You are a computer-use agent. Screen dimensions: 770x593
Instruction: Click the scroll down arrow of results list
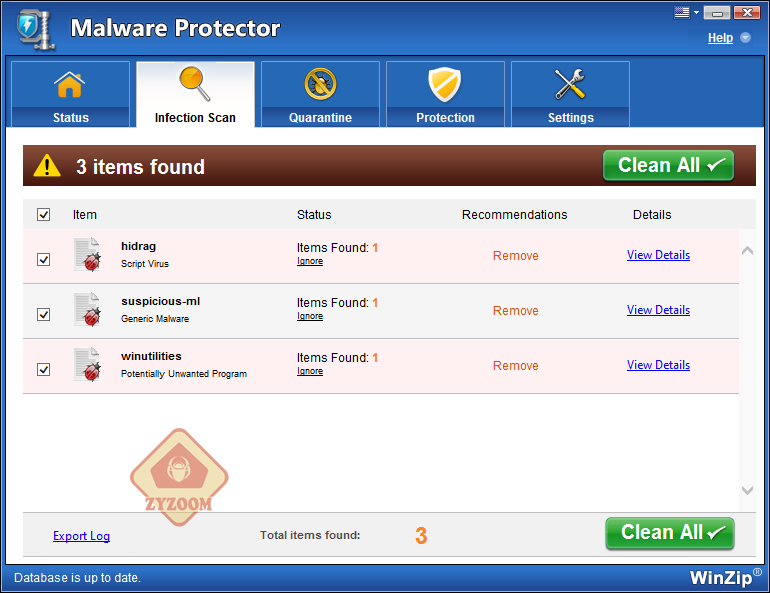pos(747,490)
